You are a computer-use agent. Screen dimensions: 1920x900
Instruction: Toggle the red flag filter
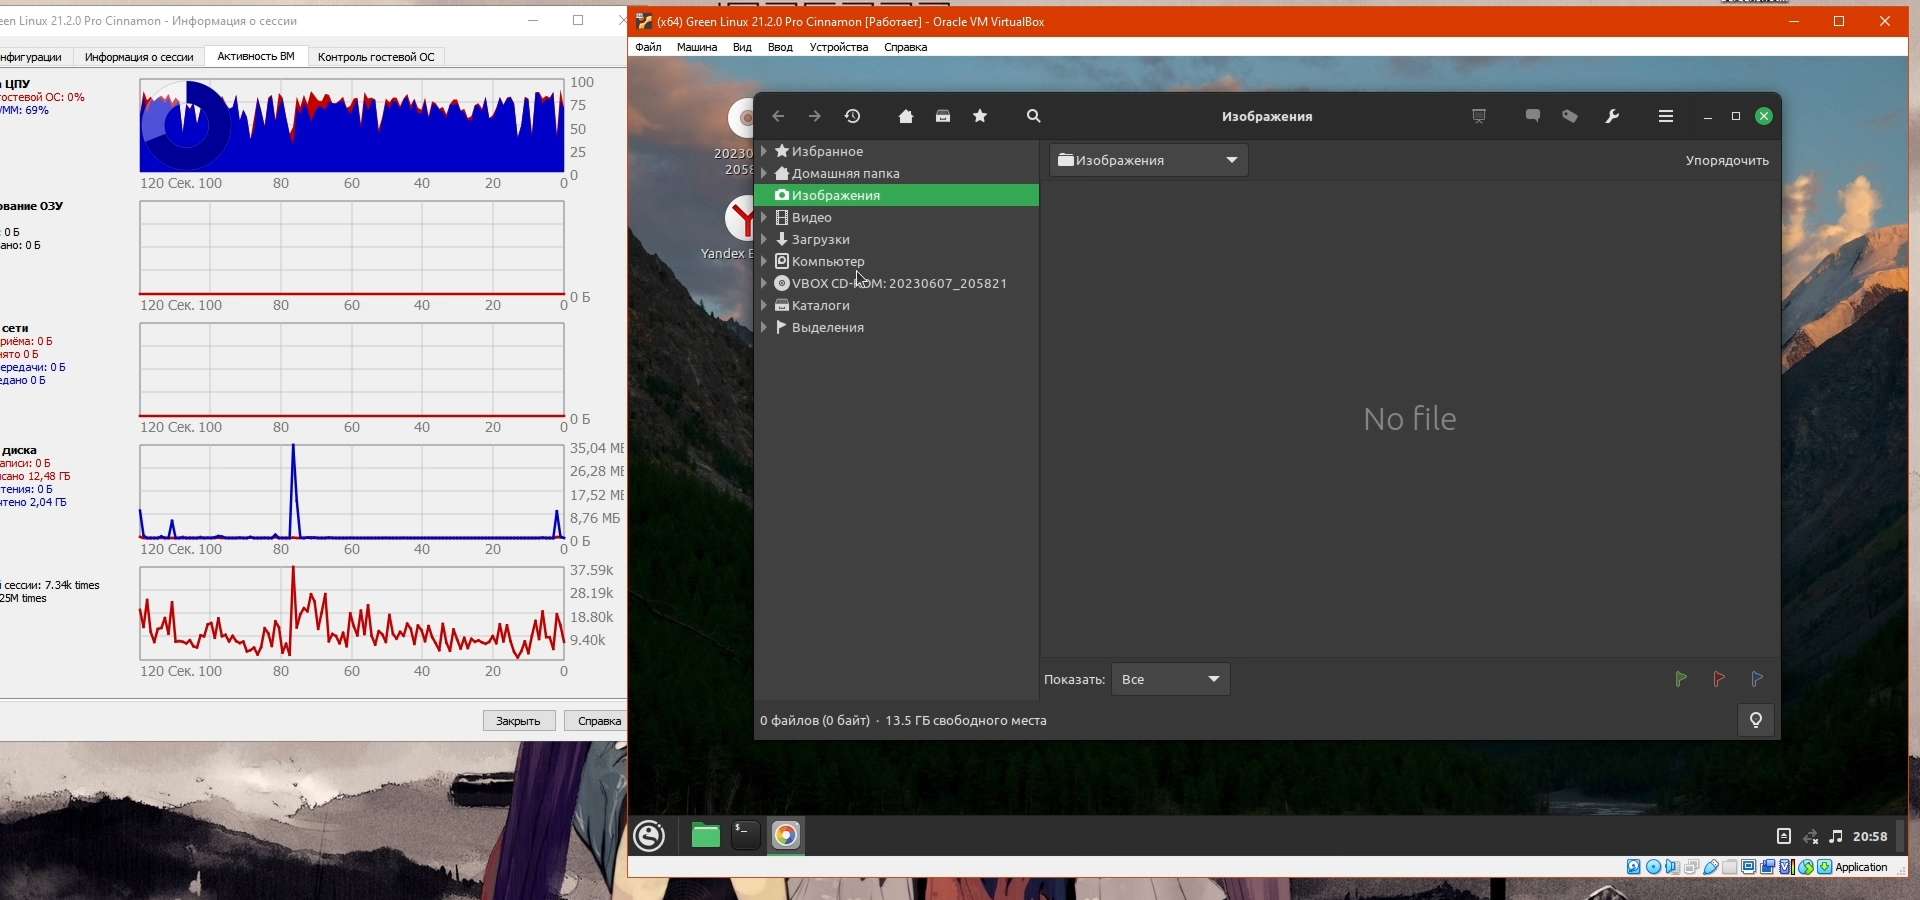point(1719,680)
